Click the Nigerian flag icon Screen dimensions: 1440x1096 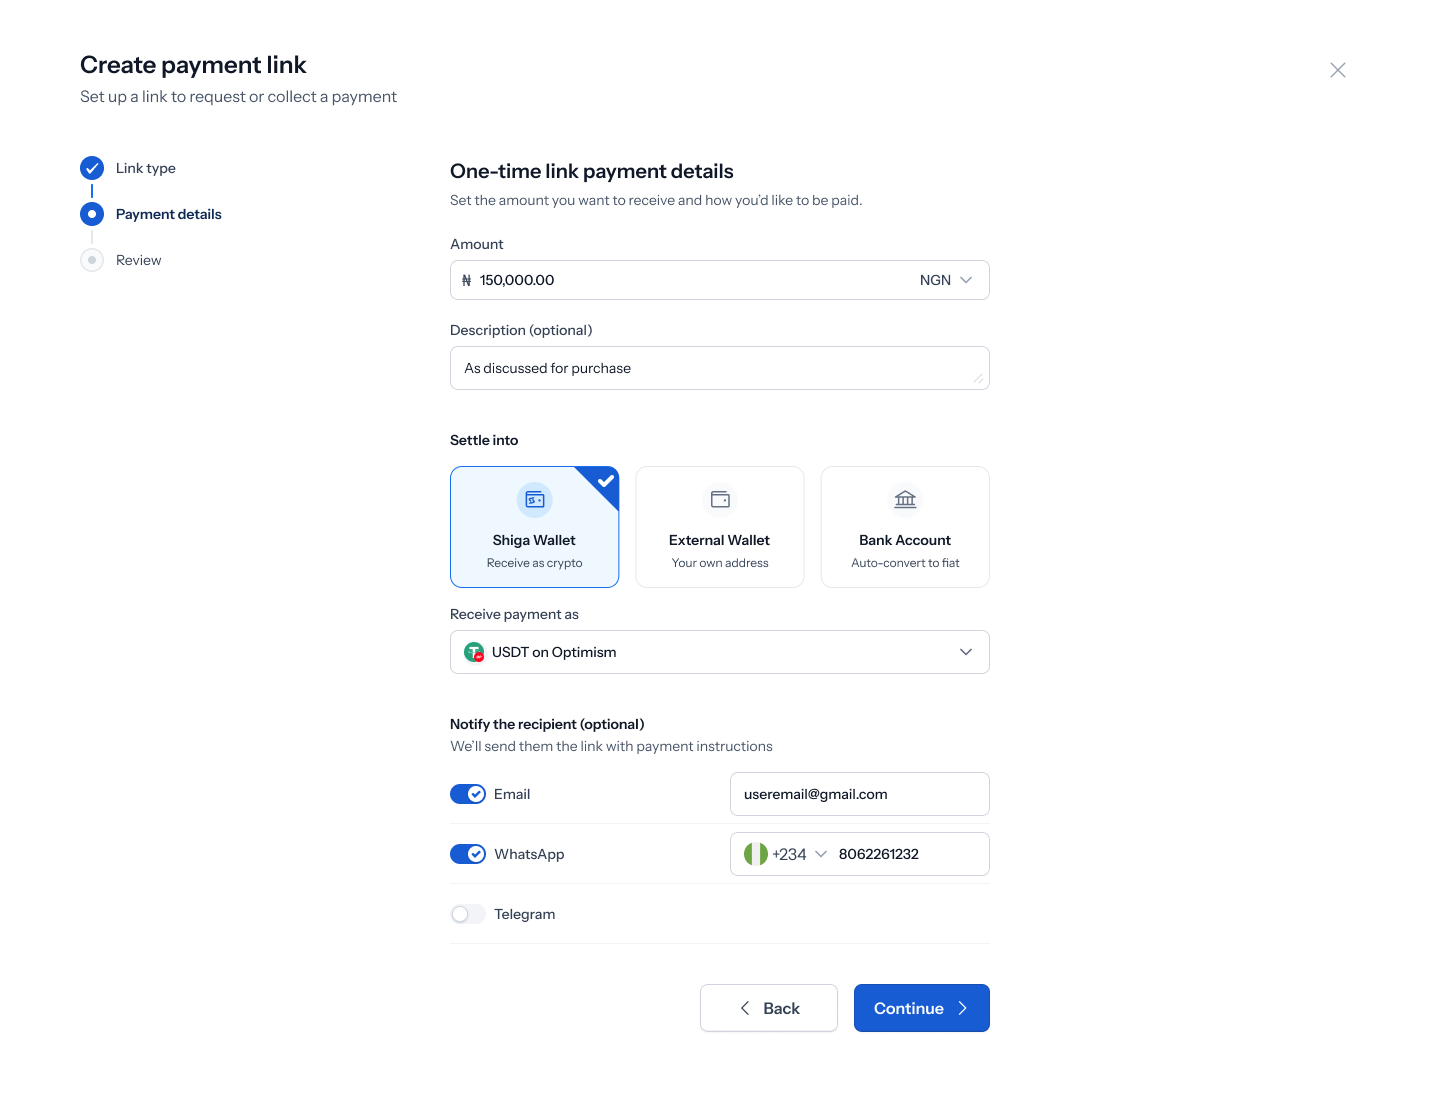pyautogui.click(x=756, y=854)
